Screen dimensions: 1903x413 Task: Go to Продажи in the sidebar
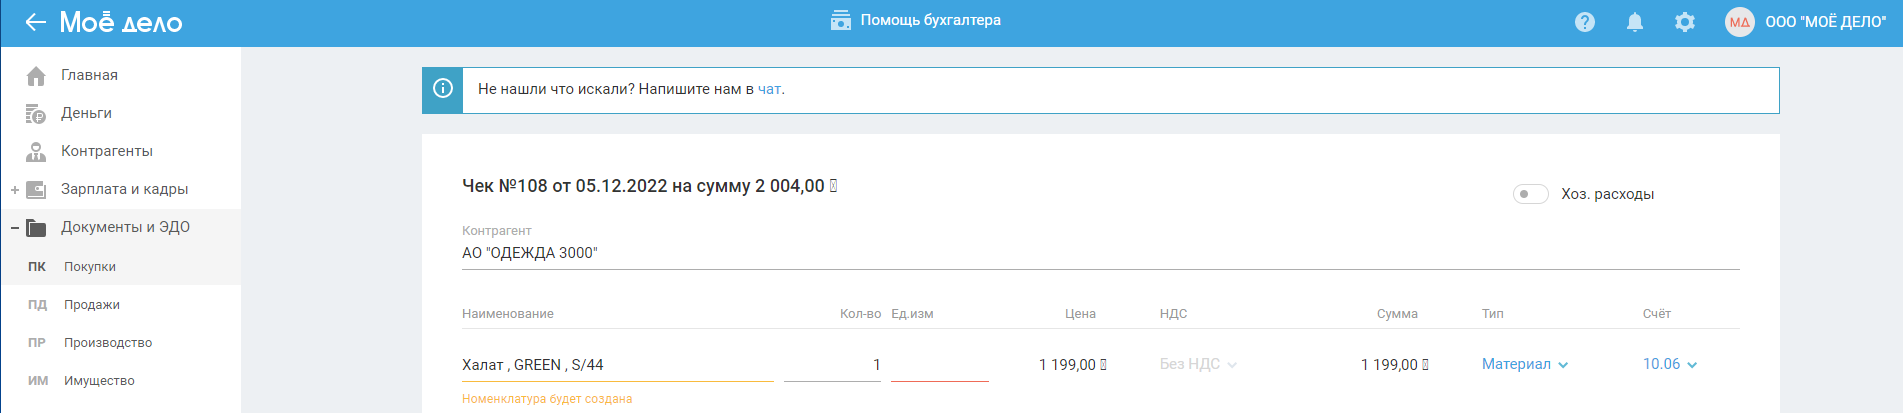pos(92,305)
